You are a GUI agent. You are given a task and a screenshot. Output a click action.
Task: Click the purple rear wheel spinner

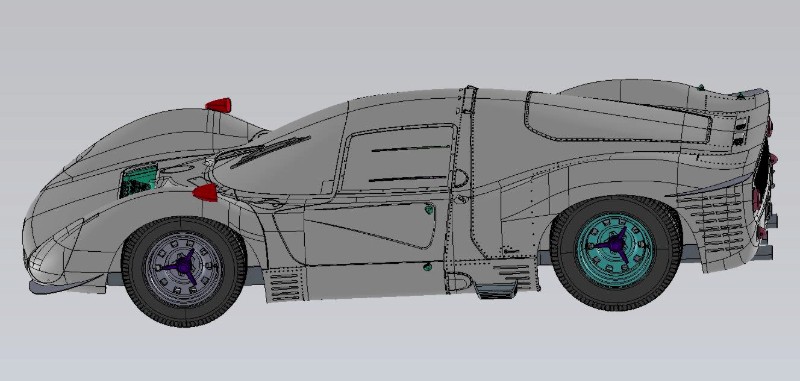click(x=617, y=245)
